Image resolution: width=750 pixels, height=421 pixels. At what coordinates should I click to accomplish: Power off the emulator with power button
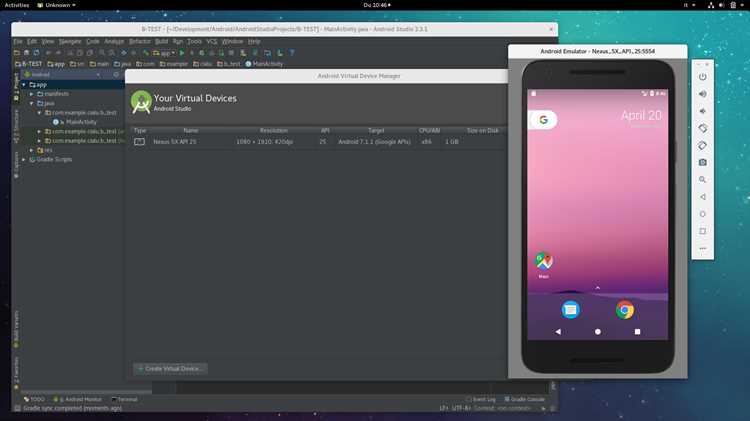702,77
